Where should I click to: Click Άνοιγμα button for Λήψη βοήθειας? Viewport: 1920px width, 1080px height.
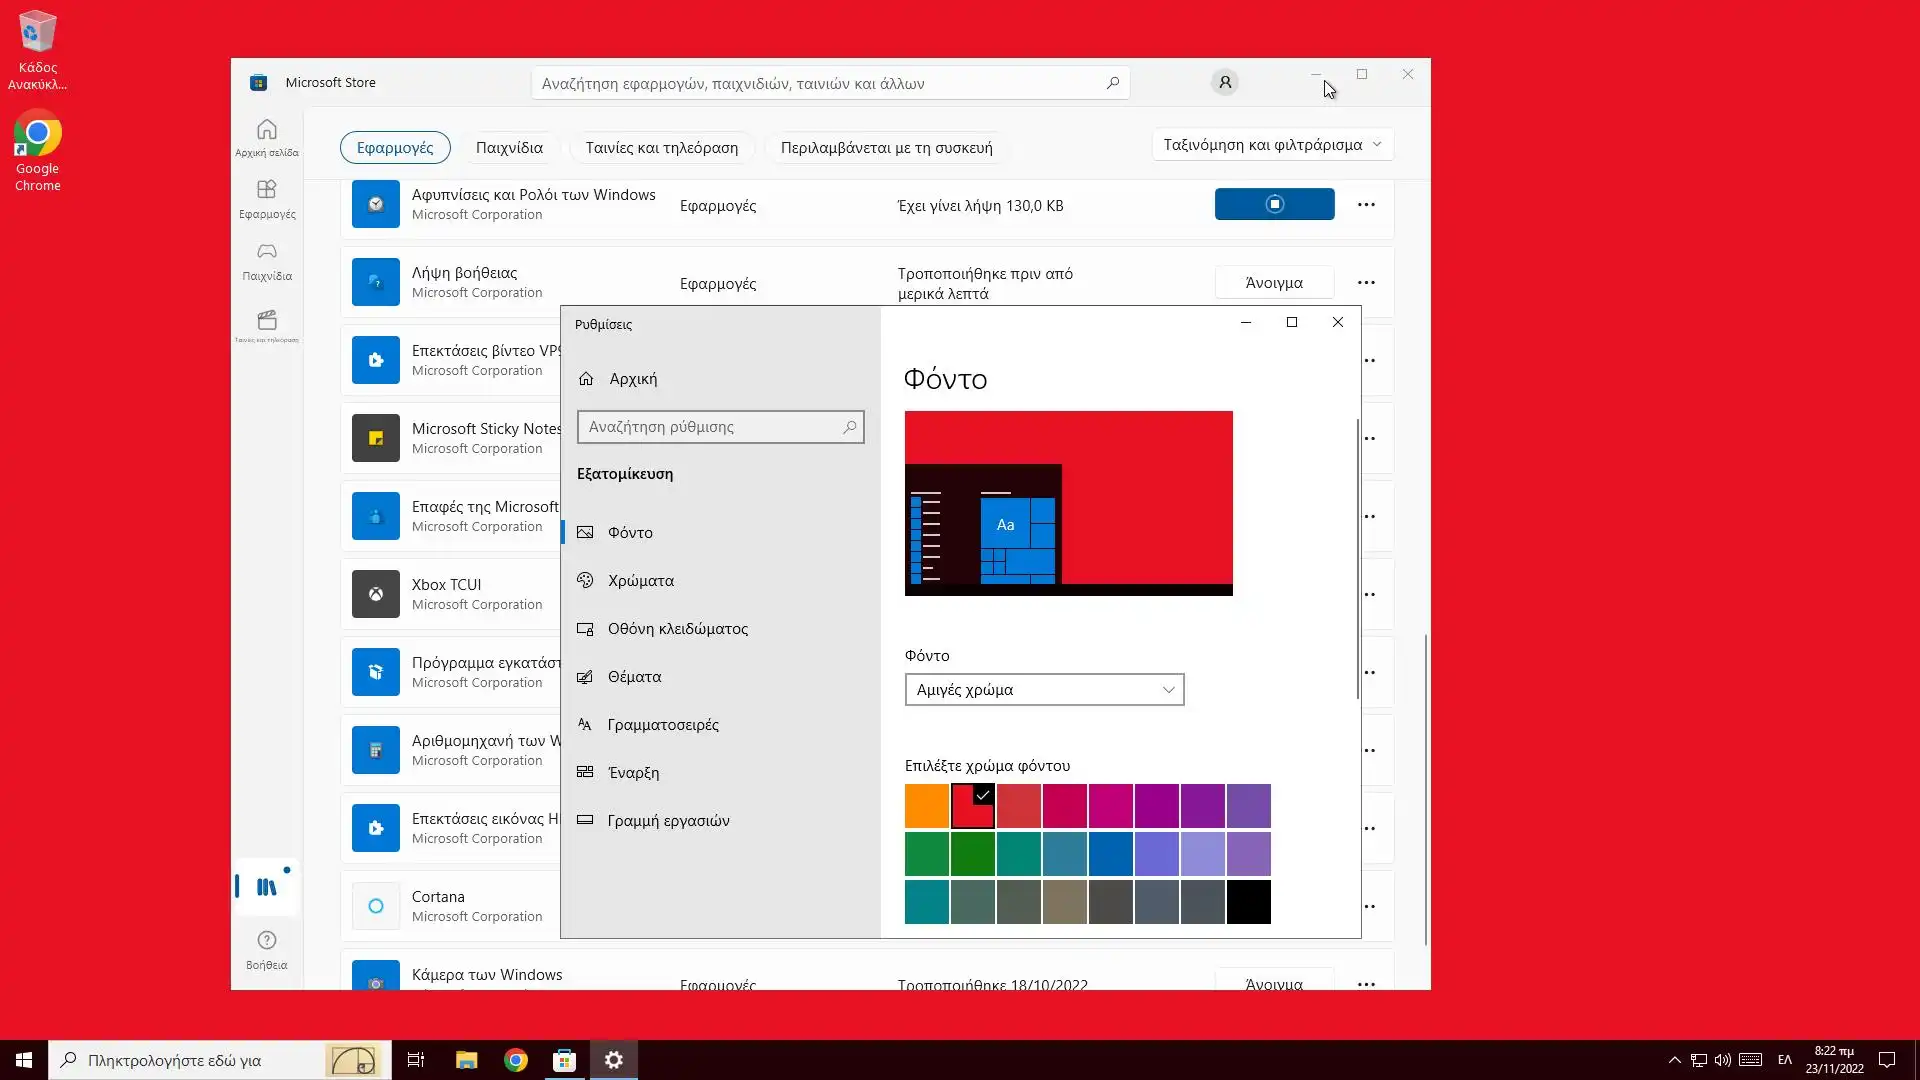tap(1273, 283)
